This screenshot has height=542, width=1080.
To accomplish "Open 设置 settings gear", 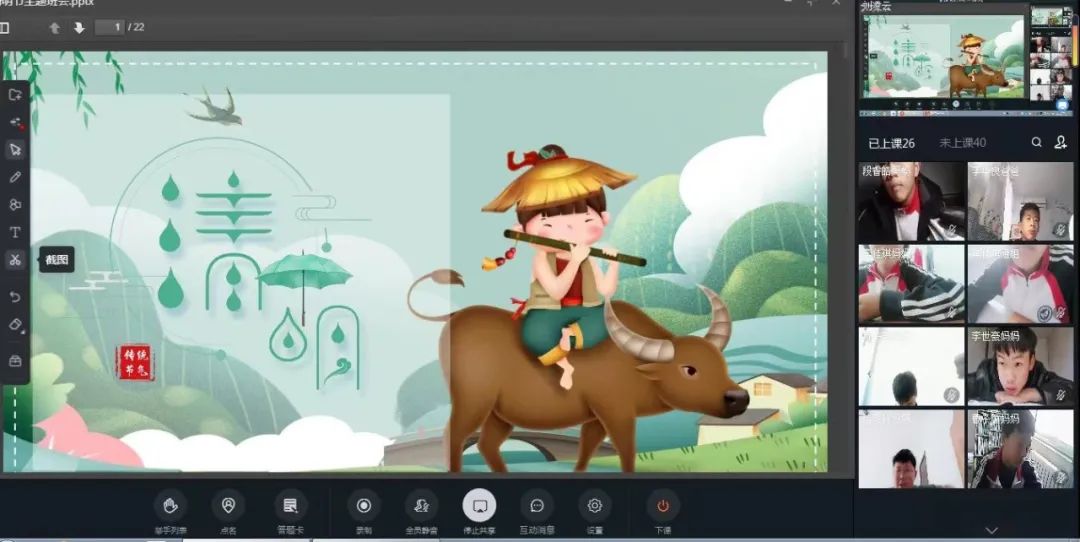I will tap(595, 506).
